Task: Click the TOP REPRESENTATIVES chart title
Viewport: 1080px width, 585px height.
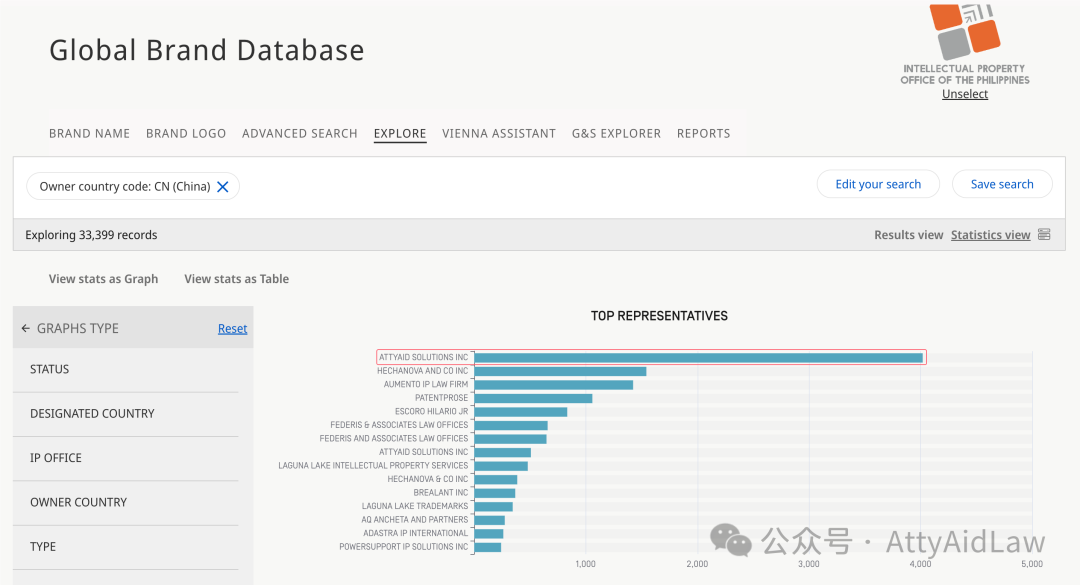Action: point(659,316)
